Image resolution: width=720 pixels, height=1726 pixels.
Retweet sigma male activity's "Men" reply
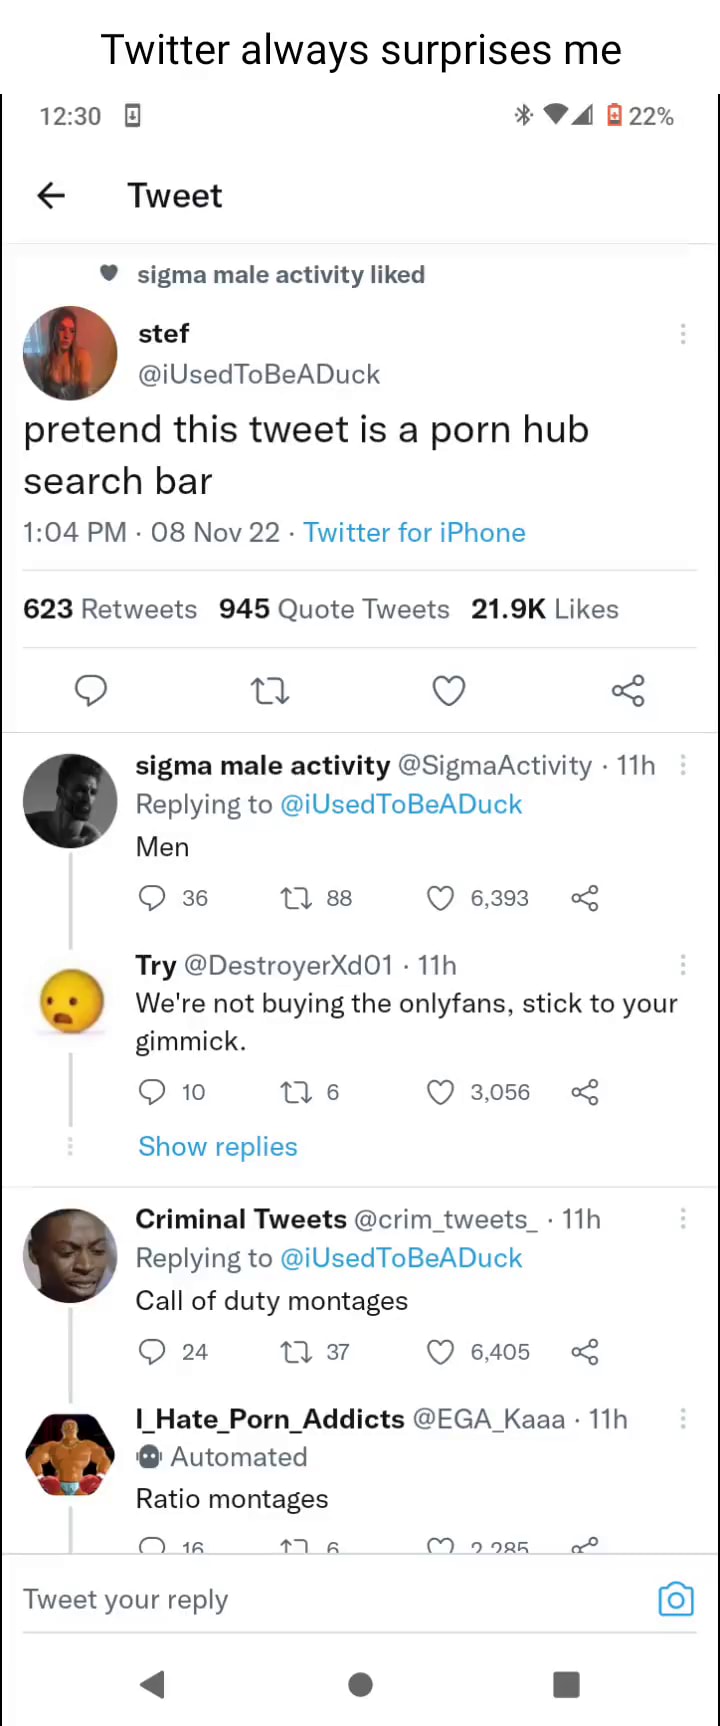(x=296, y=898)
